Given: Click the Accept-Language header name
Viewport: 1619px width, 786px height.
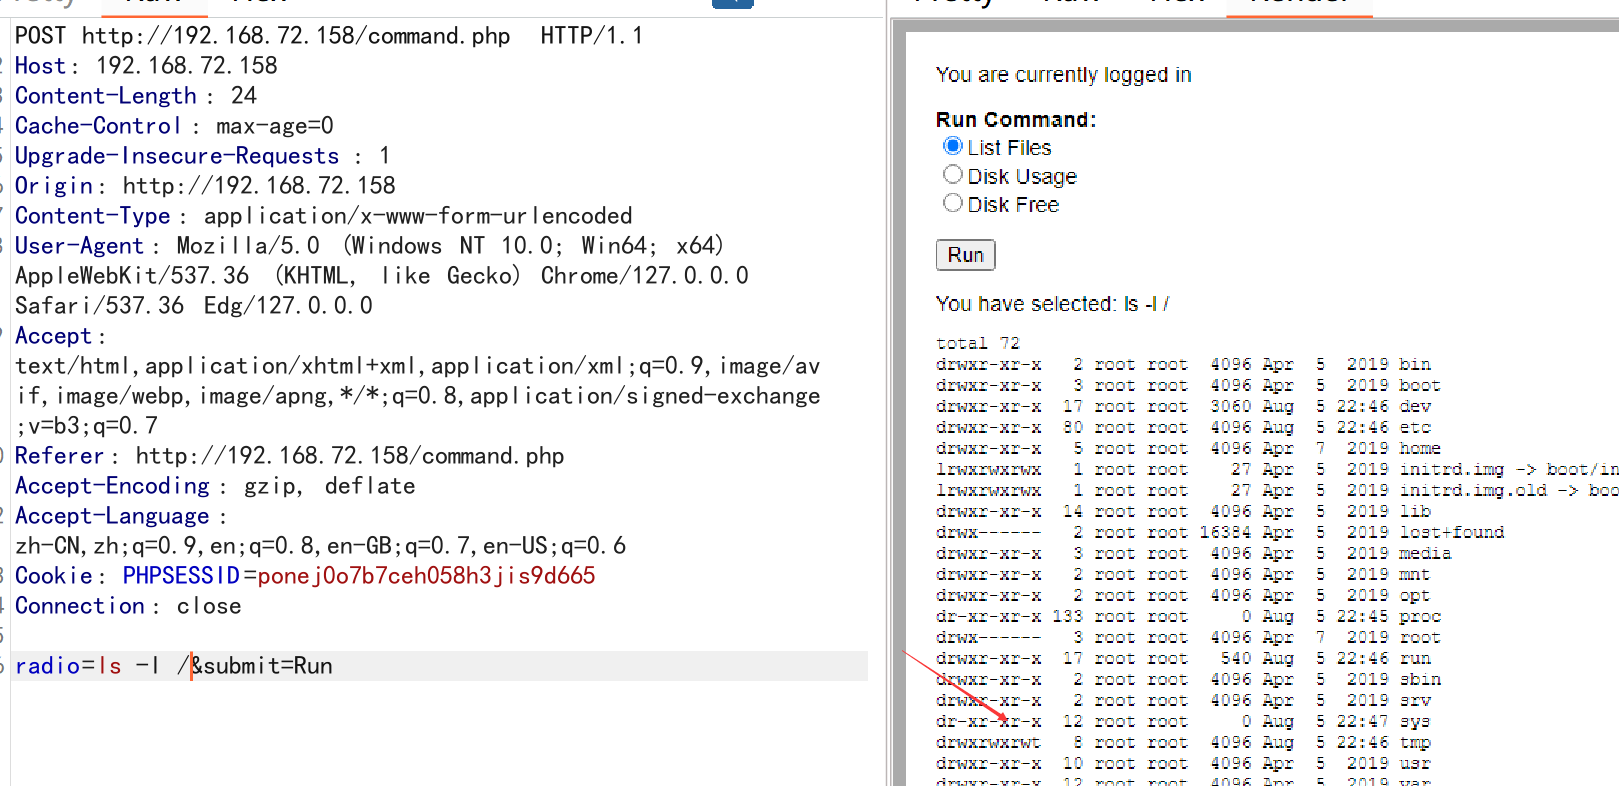Looking at the screenshot, I should (112, 516).
